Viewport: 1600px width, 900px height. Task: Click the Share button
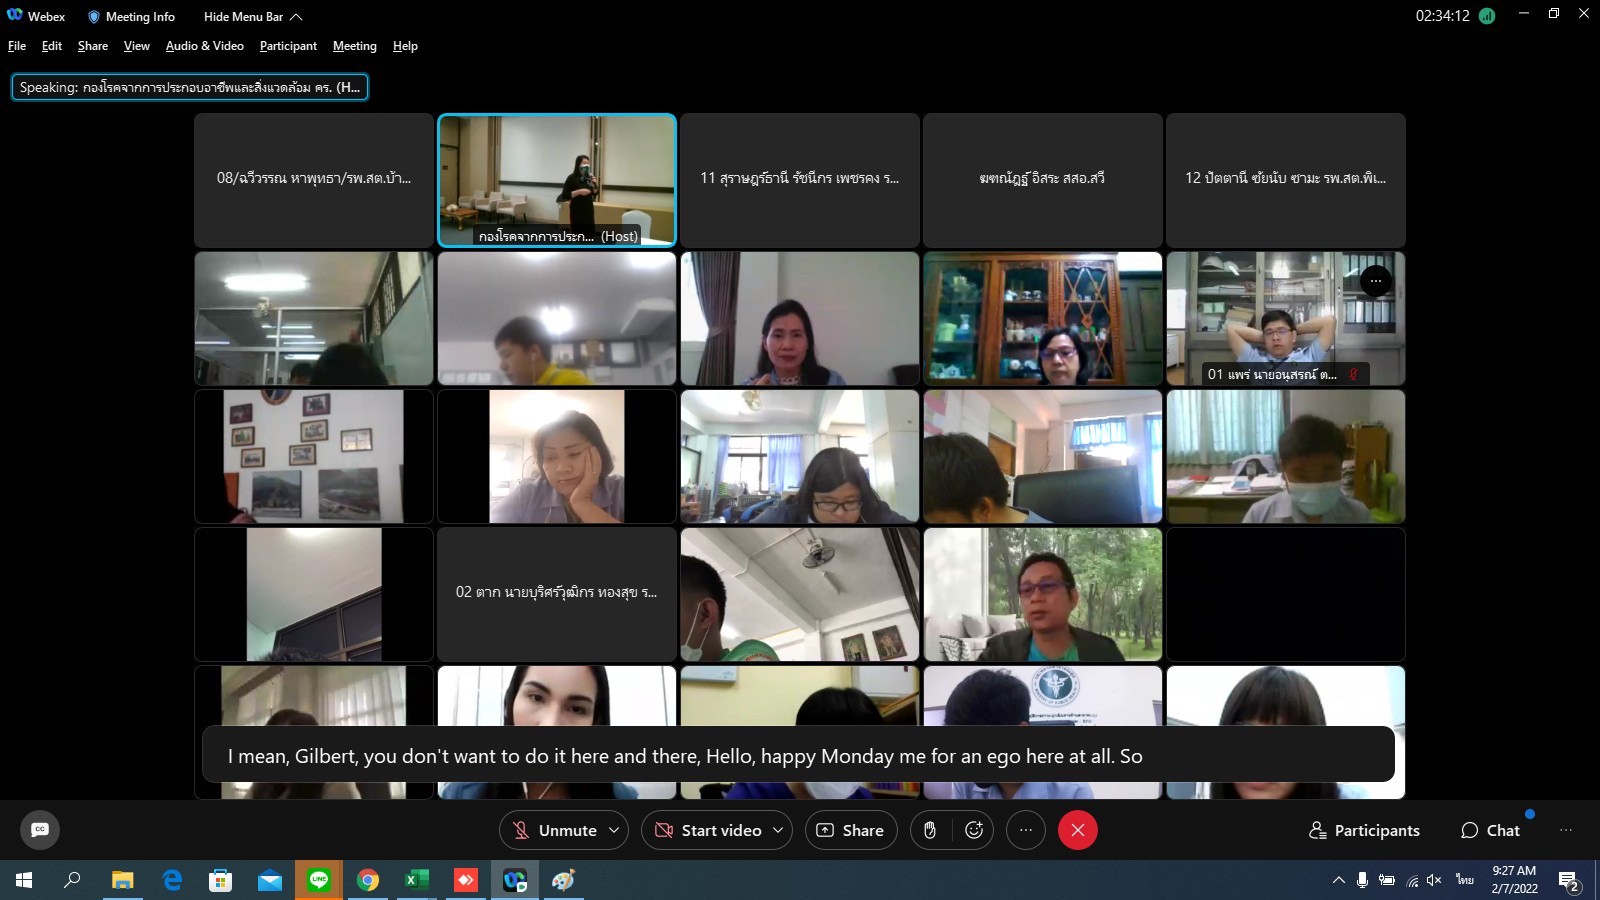(x=850, y=830)
